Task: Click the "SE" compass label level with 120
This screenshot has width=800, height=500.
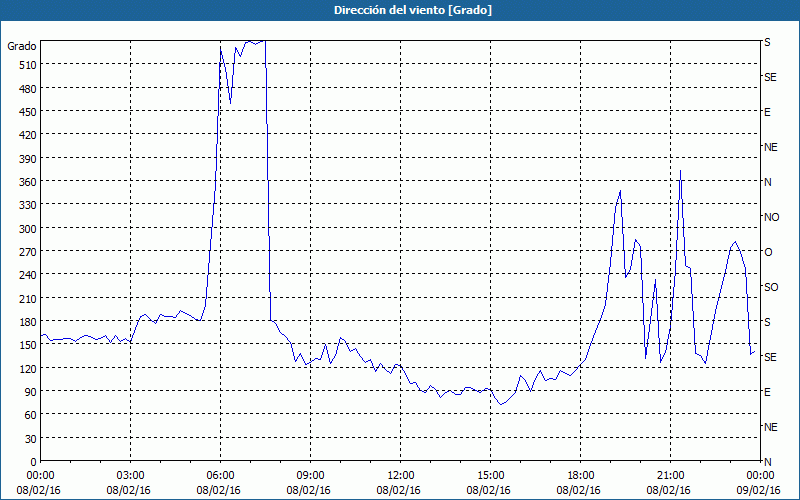Action: tap(770, 357)
